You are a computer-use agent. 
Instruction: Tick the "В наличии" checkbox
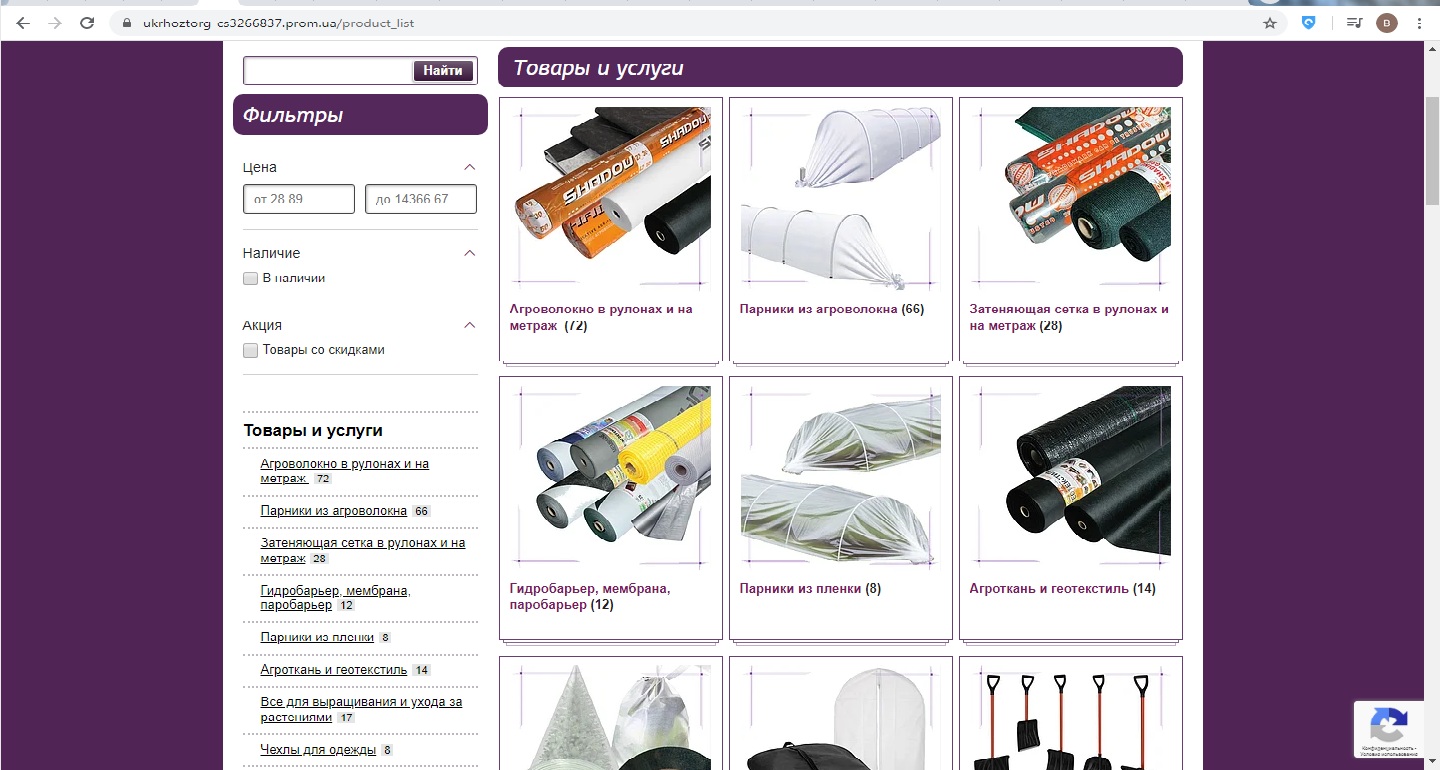(x=251, y=278)
